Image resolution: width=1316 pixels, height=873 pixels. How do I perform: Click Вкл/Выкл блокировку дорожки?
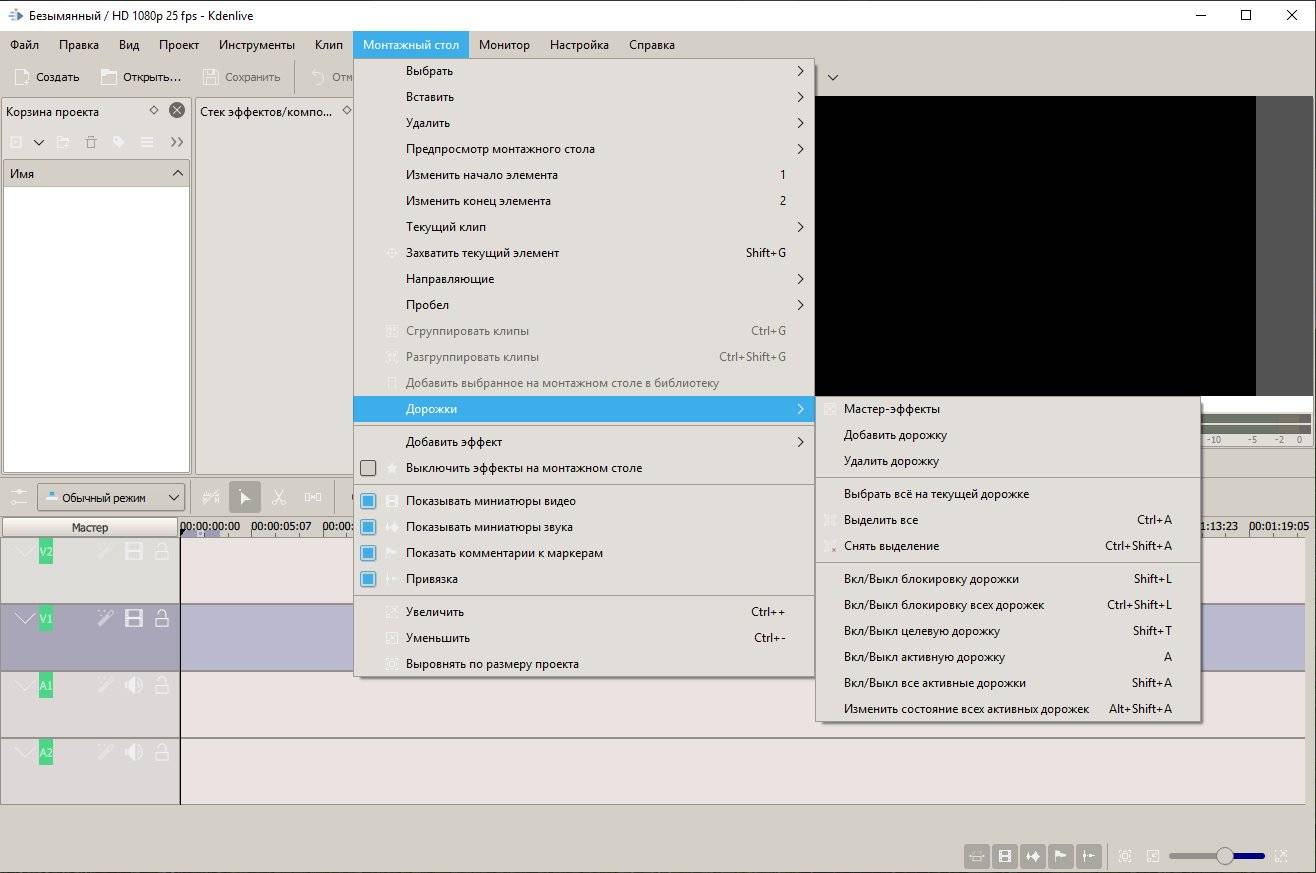pyautogui.click(x=1009, y=579)
